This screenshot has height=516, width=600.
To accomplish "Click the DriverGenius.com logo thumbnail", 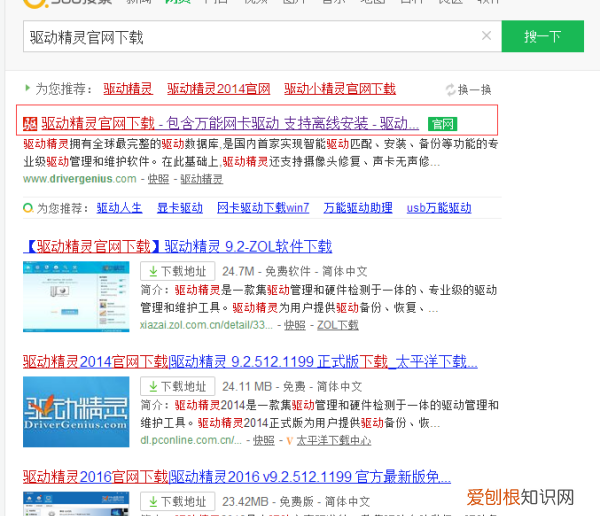I will [76, 412].
